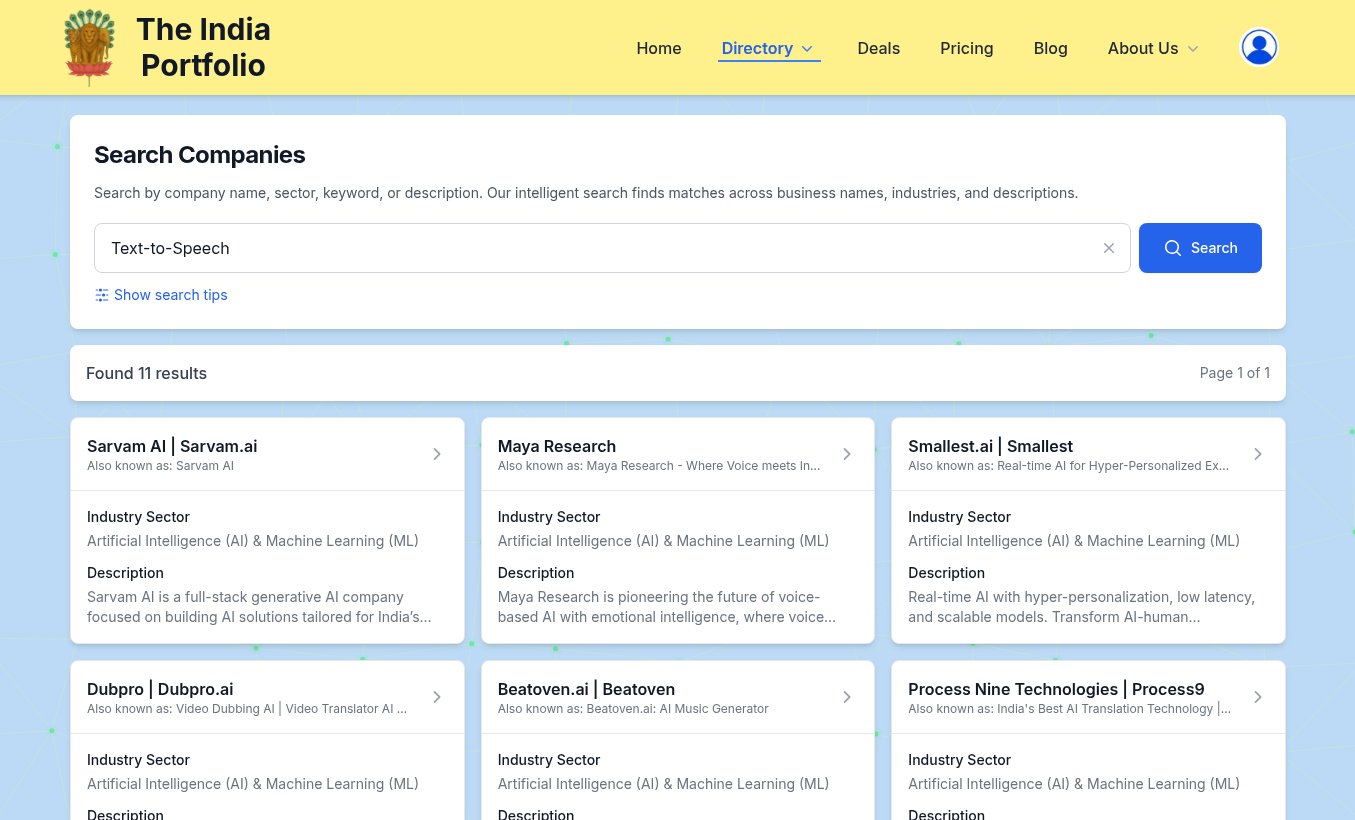Screen dimensions: 1355x820
Task: Go to the Home page
Action: click(659, 48)
